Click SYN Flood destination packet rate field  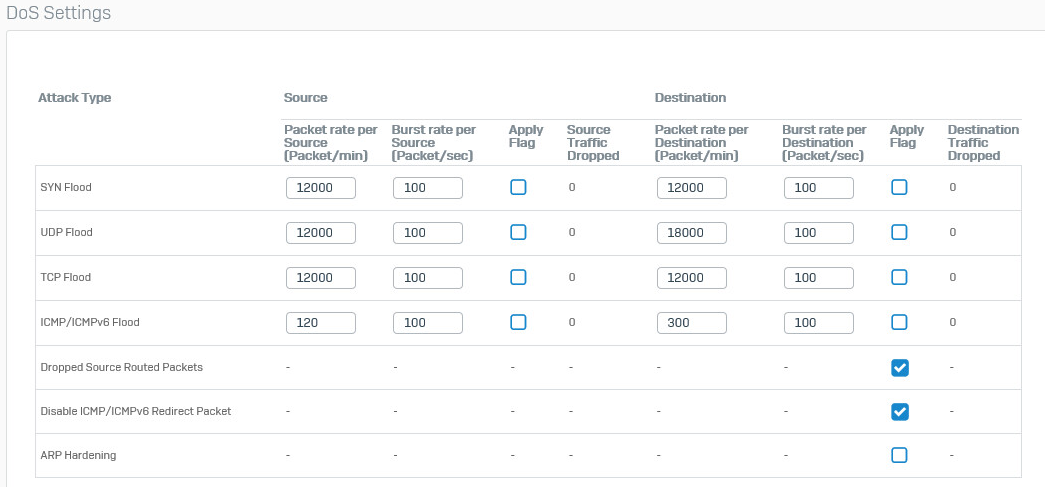[x=692, y=188]
